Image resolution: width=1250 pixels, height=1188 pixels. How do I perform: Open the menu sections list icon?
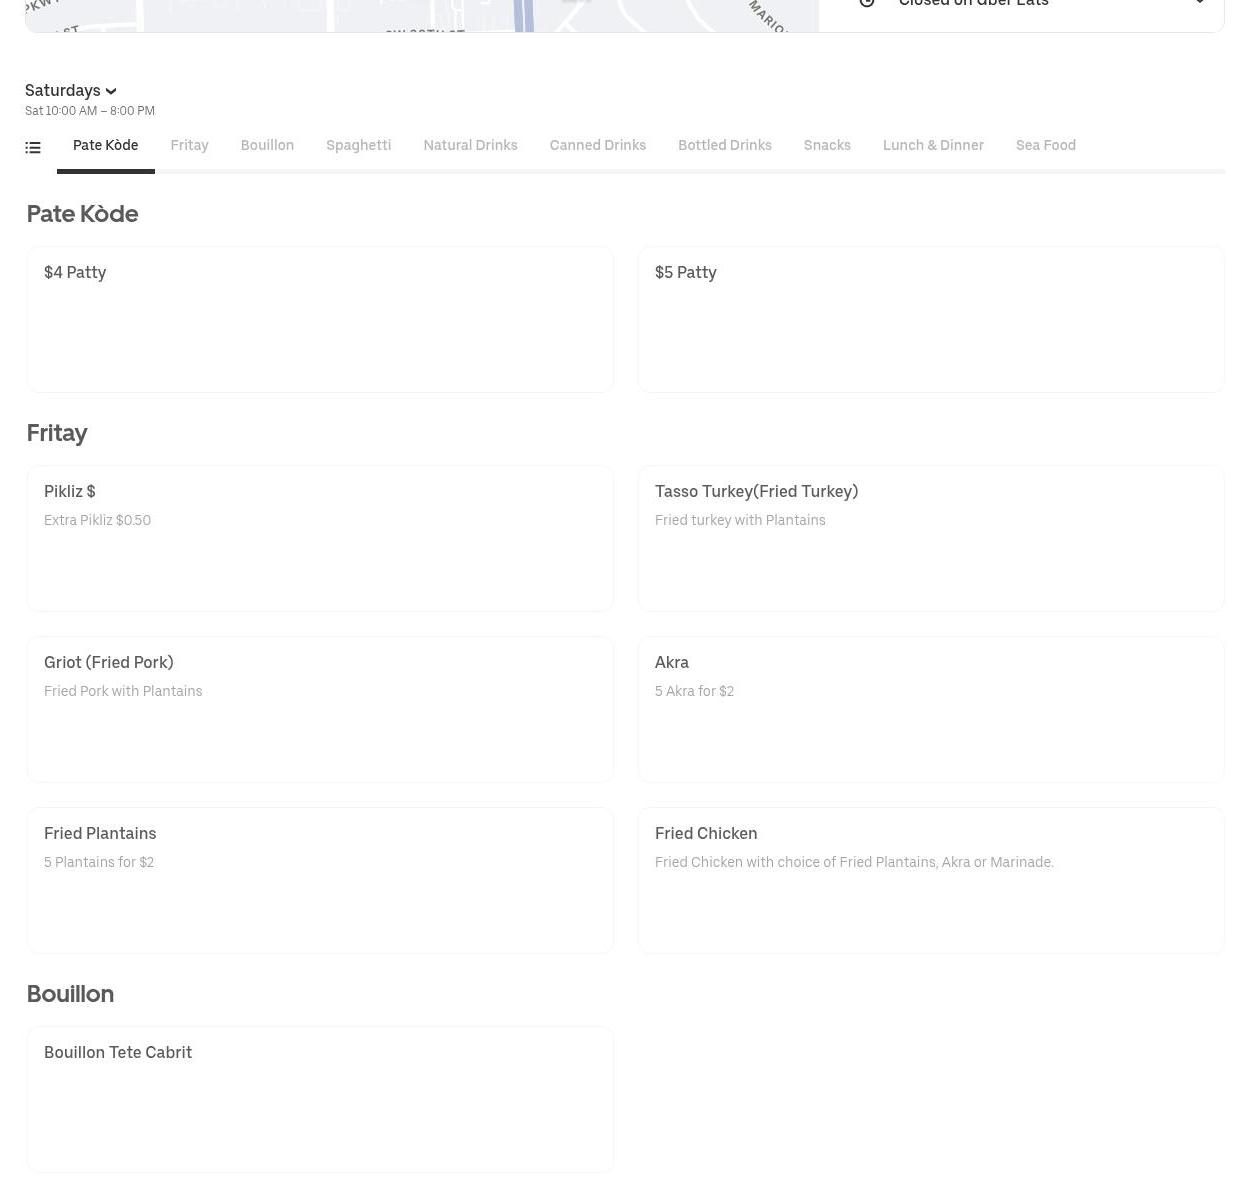pos(33,148)
